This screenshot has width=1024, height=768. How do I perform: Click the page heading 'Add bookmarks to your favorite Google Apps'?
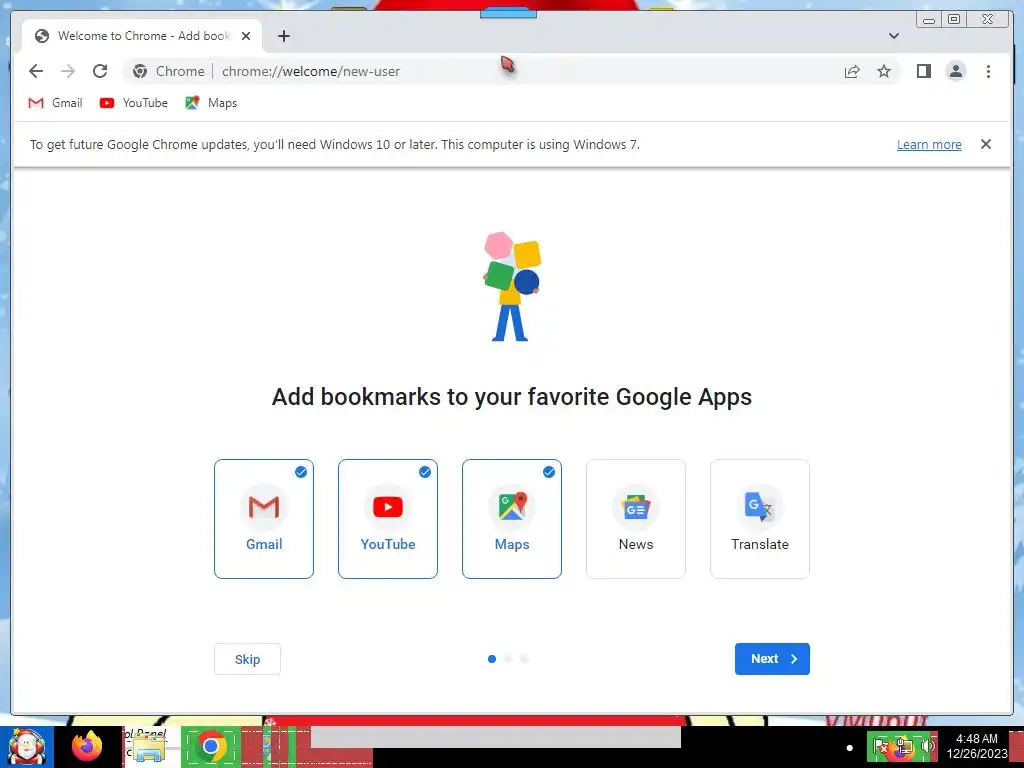click(512, 396)
